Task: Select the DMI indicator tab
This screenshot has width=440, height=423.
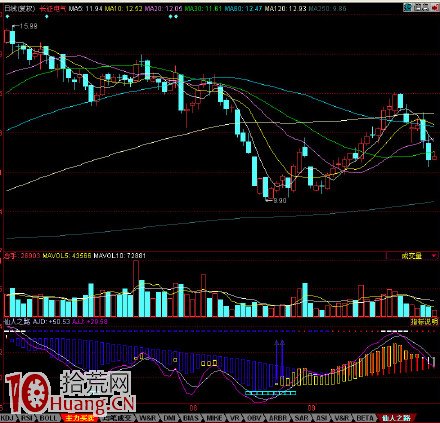Action: pos(170,418)
